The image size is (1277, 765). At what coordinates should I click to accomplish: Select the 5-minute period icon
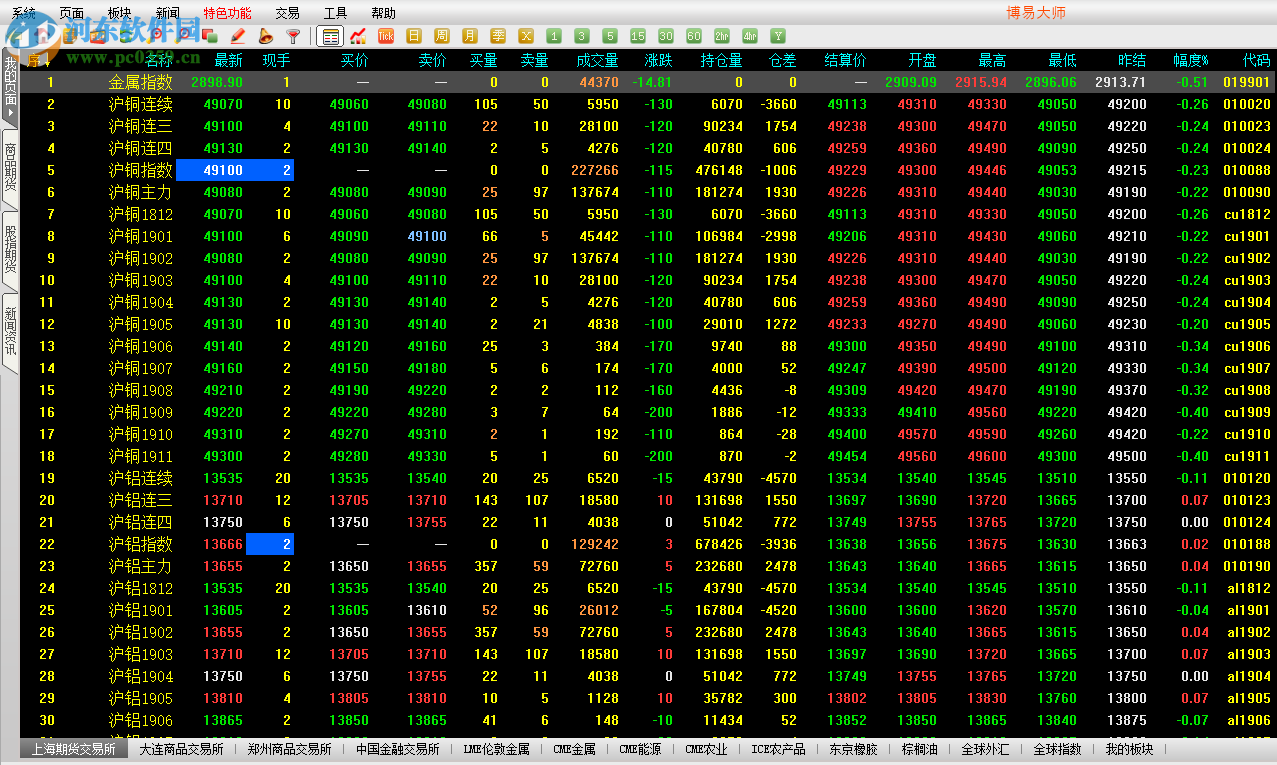610,36
